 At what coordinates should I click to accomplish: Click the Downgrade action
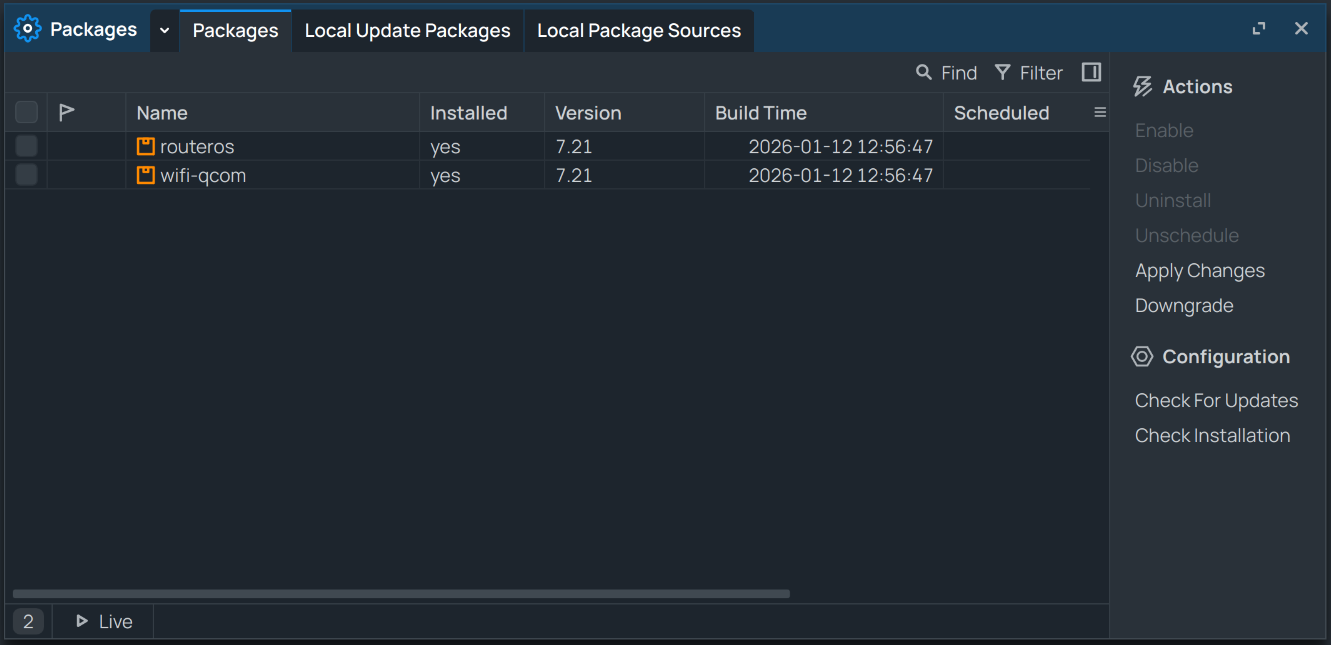[1184, 306]
